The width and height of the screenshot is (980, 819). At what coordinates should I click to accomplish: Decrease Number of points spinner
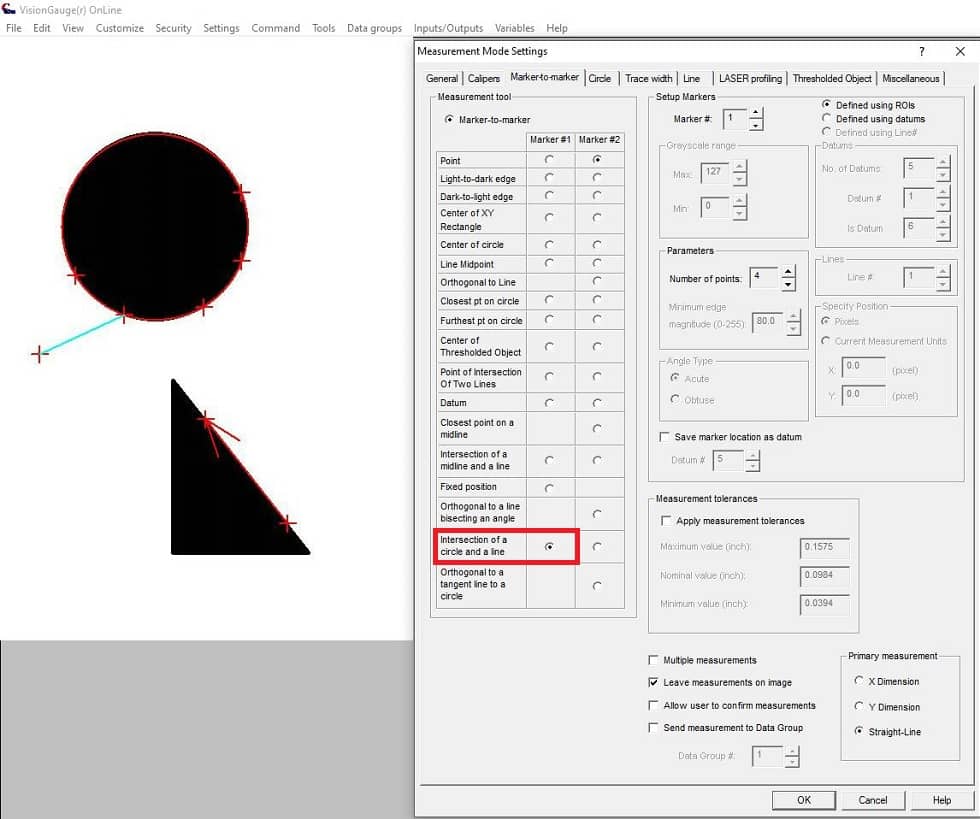788,284
